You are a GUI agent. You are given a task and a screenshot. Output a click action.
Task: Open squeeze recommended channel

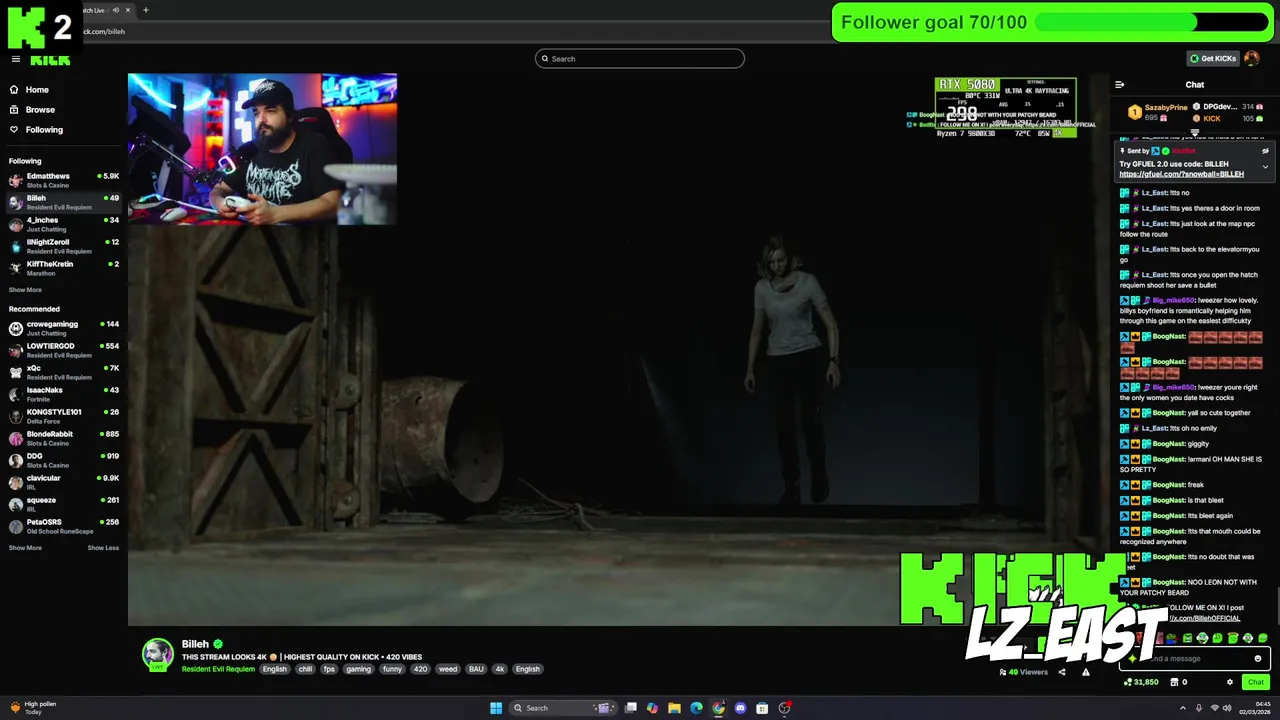point(63,504)
